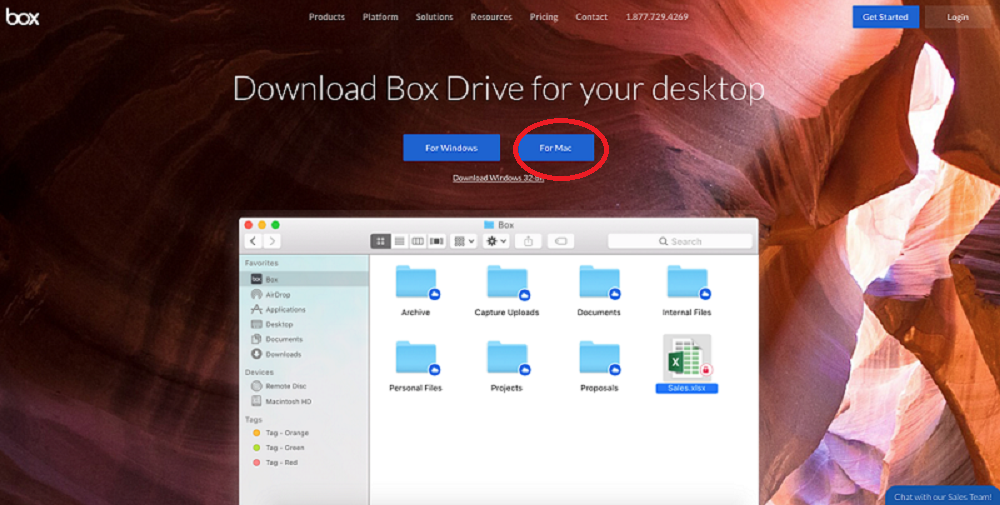Open the Contact page
Screen dimensions: 1000x505
click(x=591, y=17)
